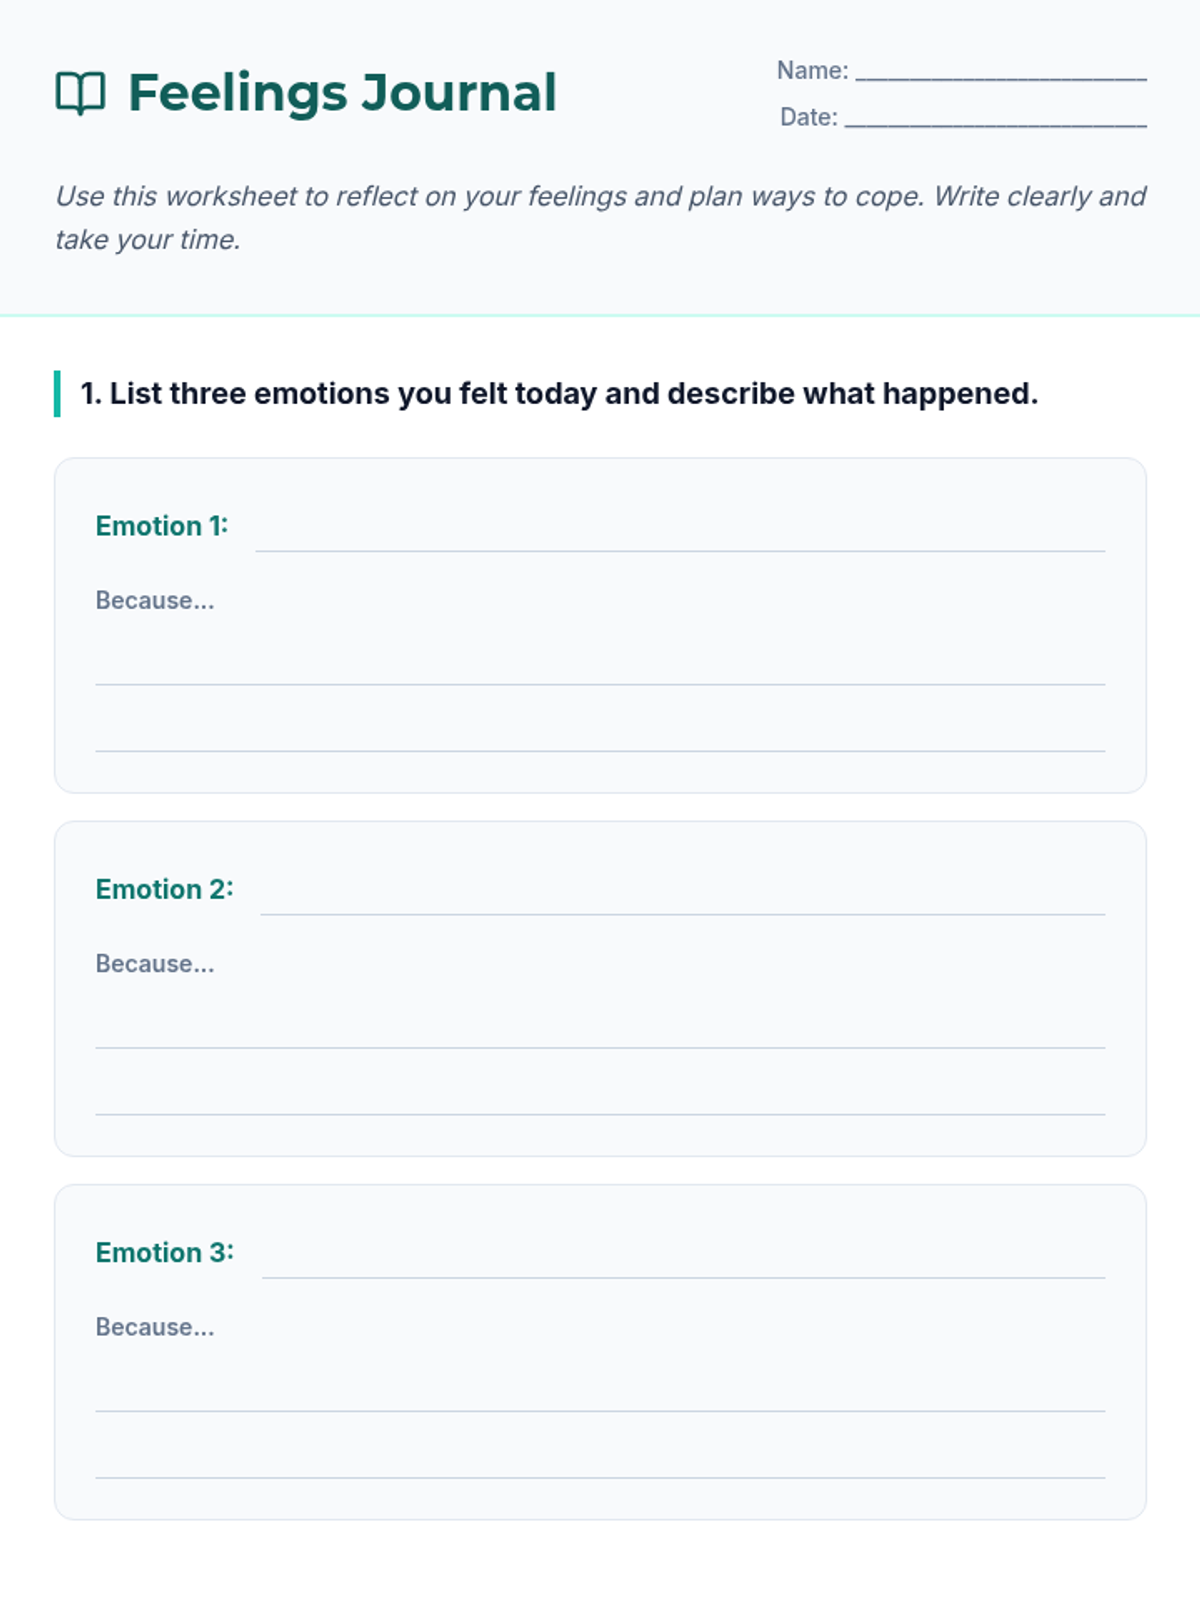
Task: Click the second Because line under Emotion 2
Action: (x=600, y=1102)
